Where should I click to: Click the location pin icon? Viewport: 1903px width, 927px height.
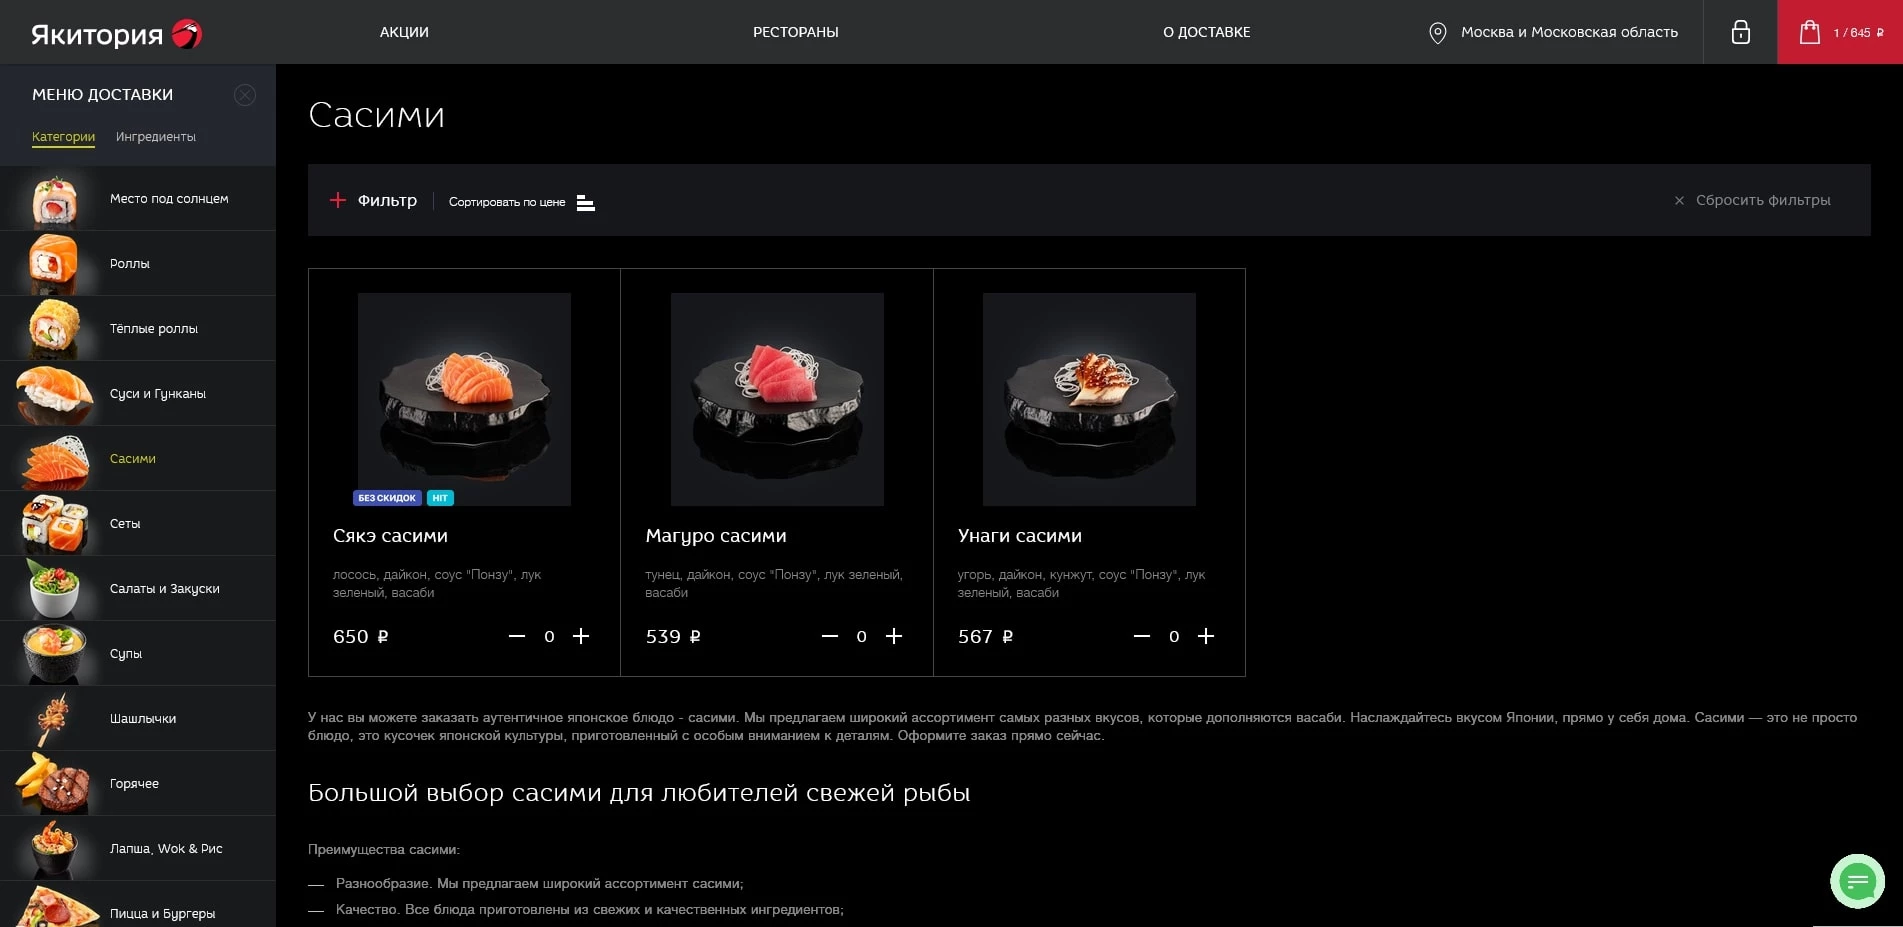[x=1437, y=33]
